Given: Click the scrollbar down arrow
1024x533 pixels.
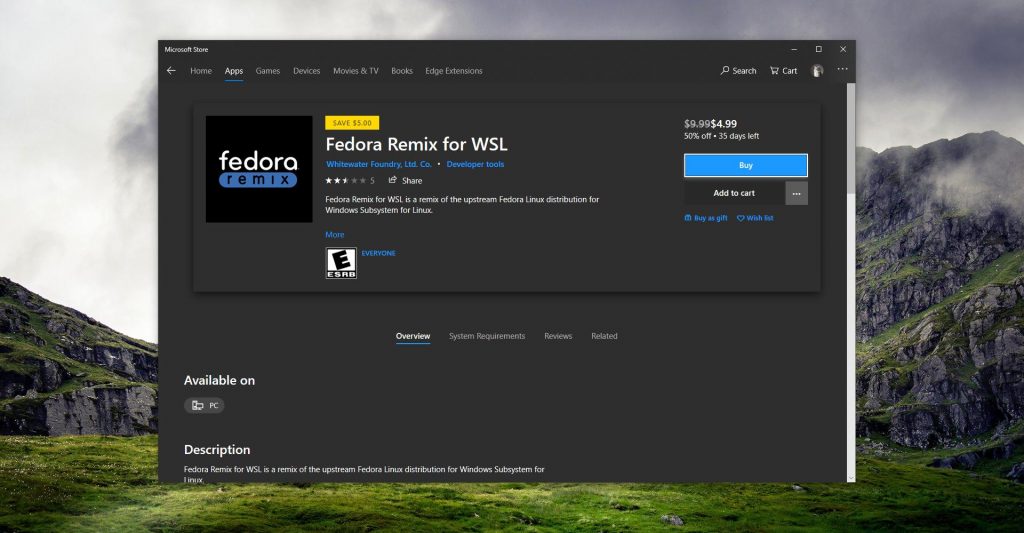Looking at the screenshot, I should click(851, 478).
